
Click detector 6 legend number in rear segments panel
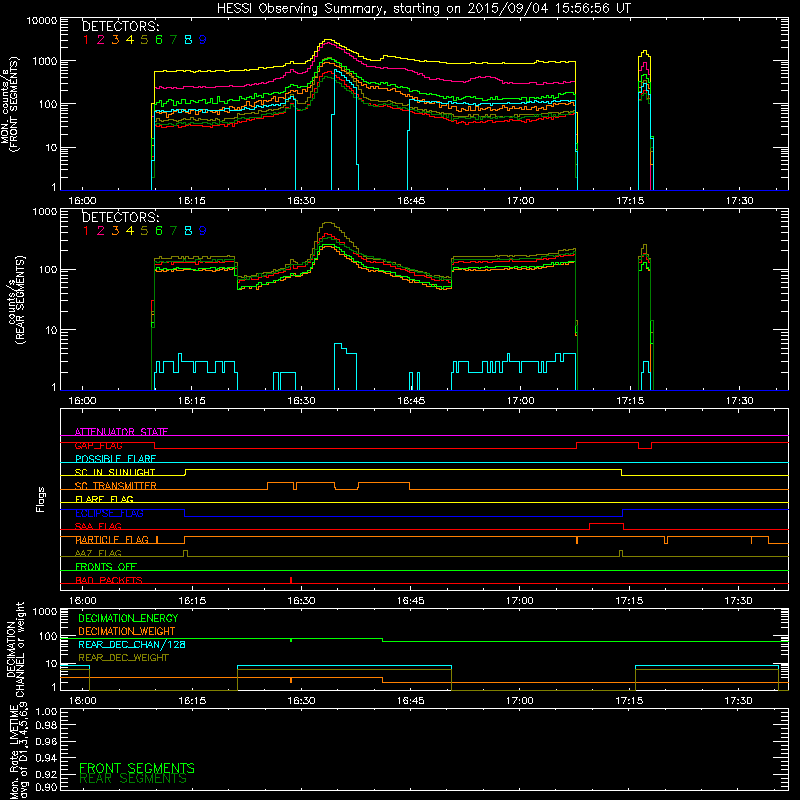pyautogui.click(x=159, y=231)
